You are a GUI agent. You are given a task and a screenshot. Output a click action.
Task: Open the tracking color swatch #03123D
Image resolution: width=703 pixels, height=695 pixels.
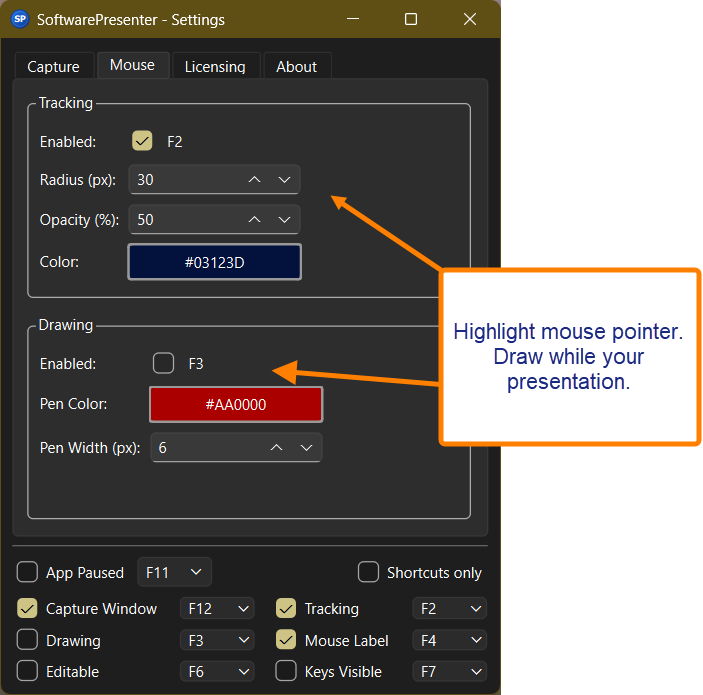[215, 262]
